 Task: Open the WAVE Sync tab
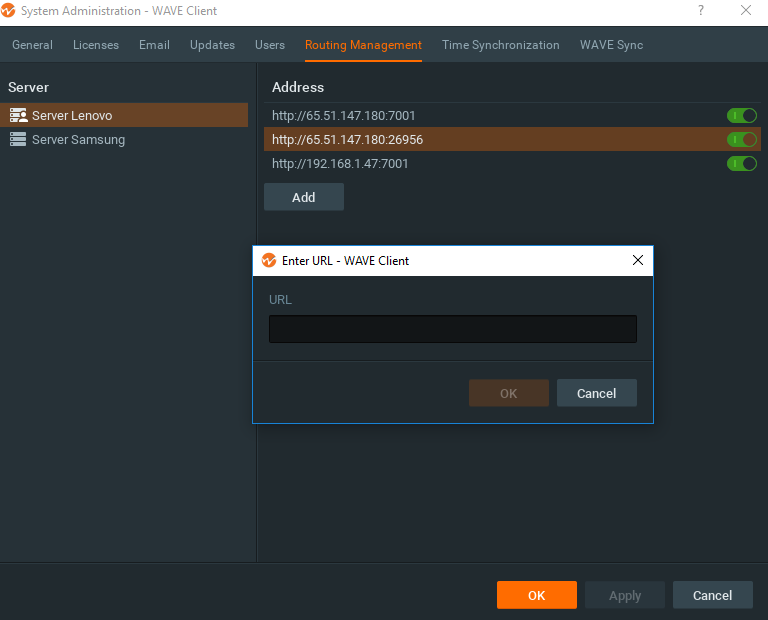tap(611, 45)
